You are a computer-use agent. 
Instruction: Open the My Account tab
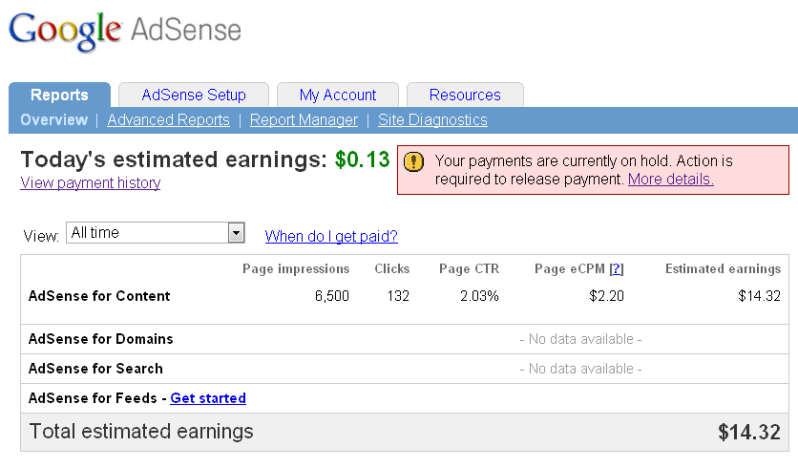(337, 95)
